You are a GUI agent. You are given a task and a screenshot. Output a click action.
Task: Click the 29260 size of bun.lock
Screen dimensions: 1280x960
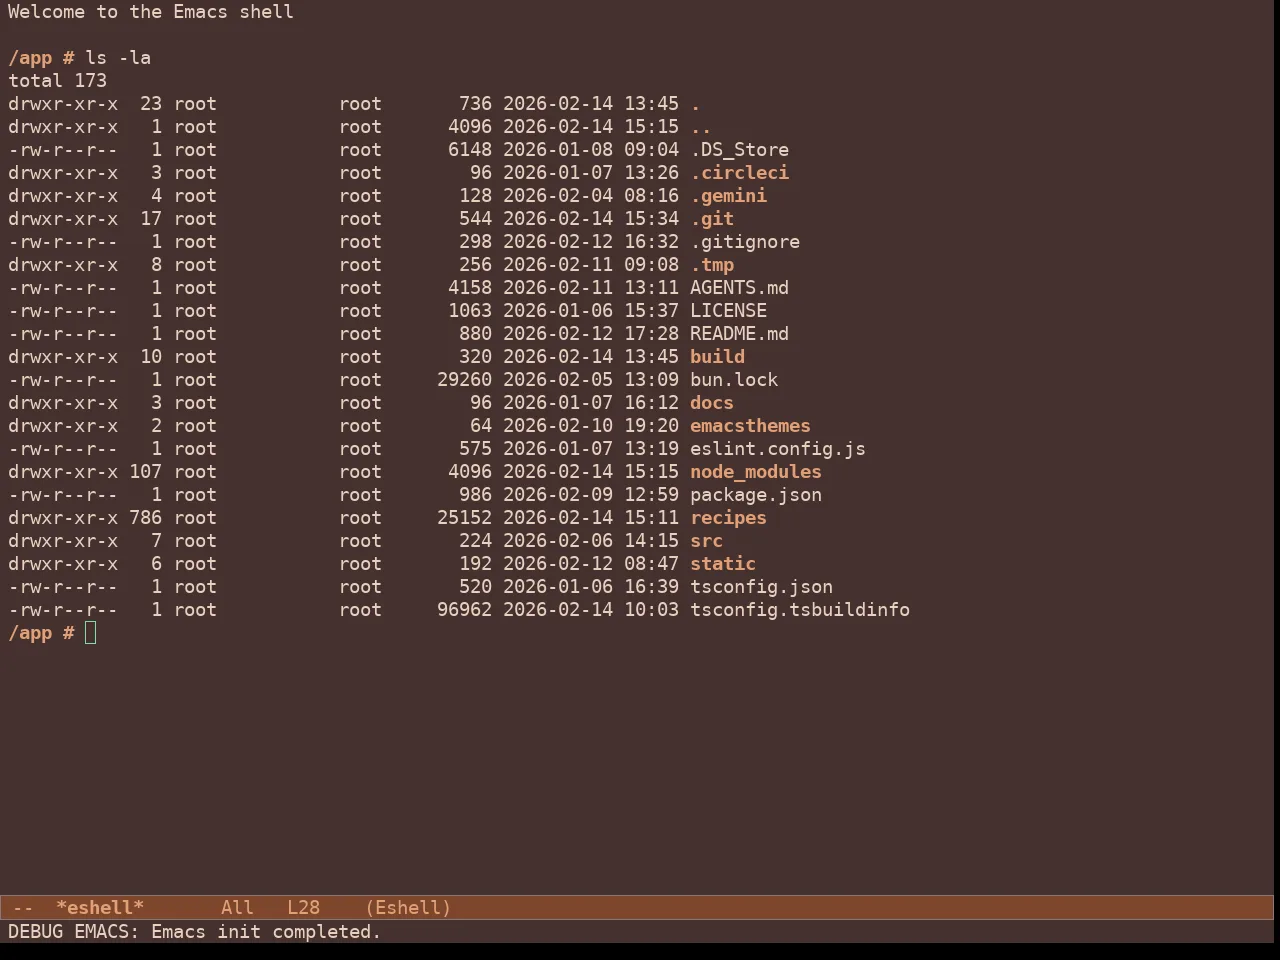pos(464,380)
